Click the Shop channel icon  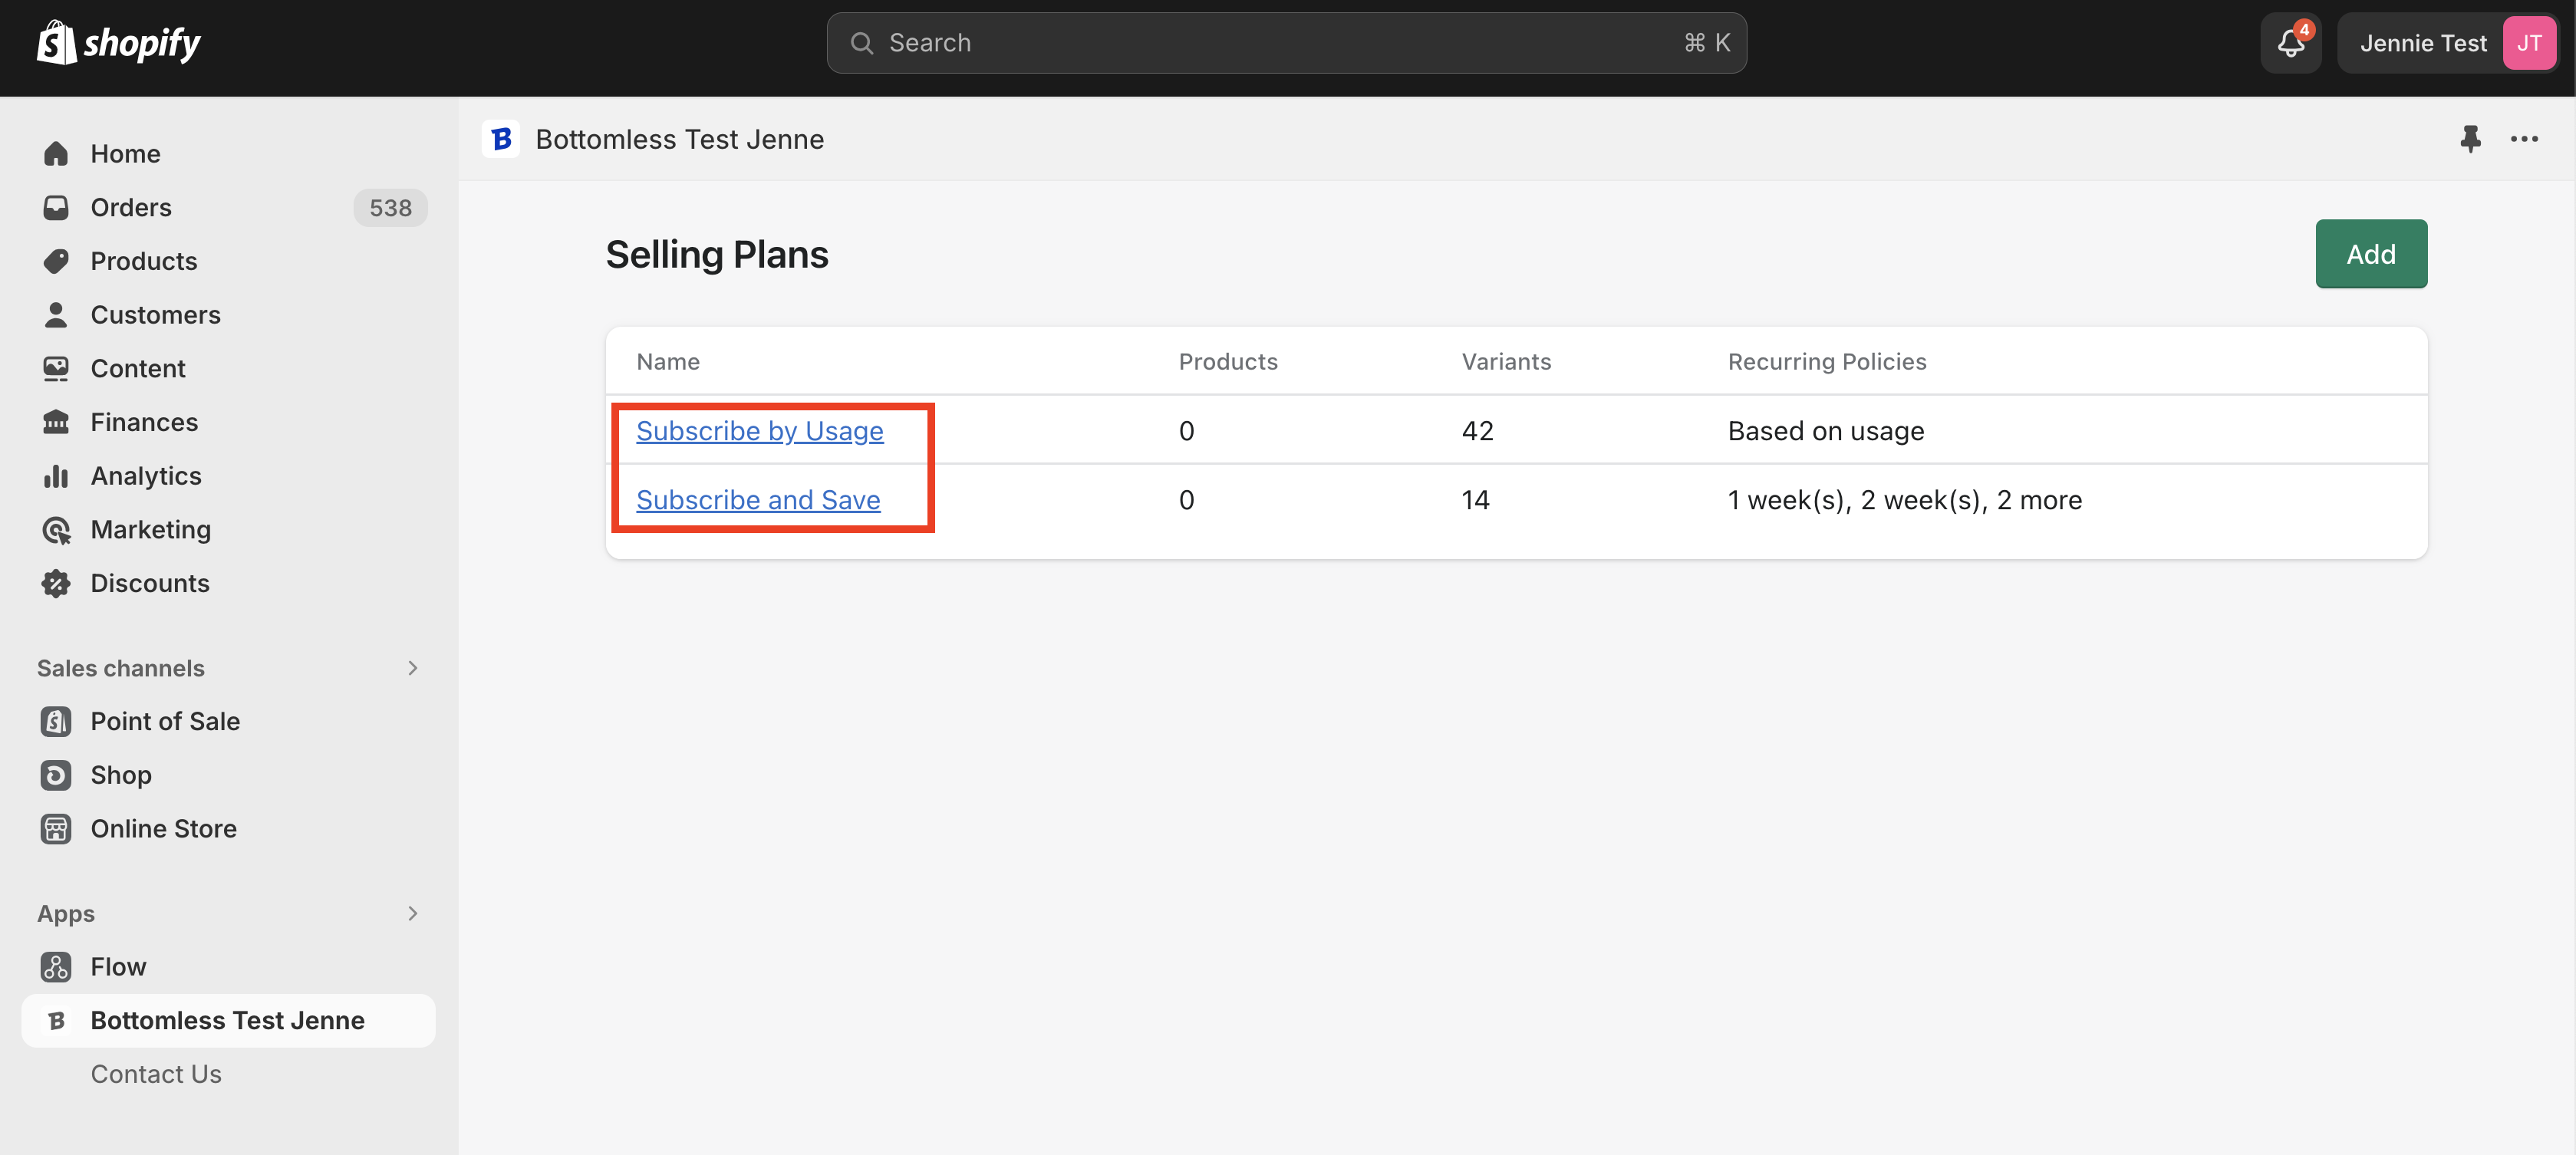click(x=56, y=775)
